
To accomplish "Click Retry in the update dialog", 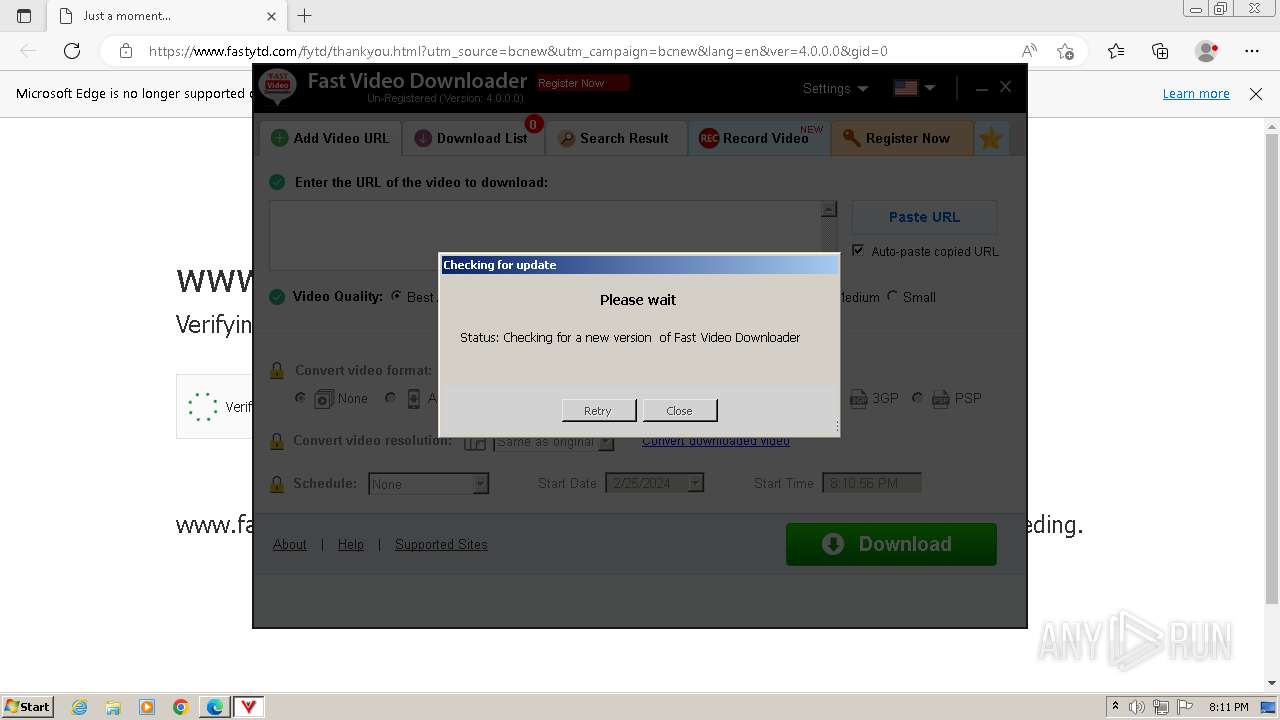I will click(598, 410).
